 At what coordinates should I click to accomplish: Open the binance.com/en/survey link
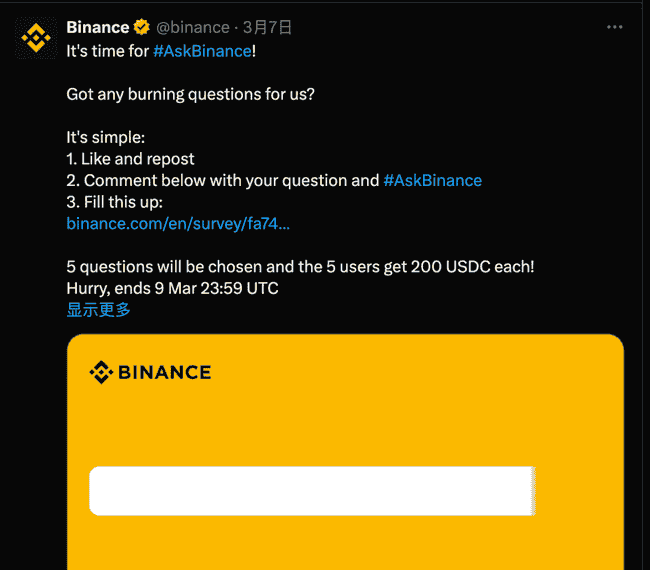point(178,224)
